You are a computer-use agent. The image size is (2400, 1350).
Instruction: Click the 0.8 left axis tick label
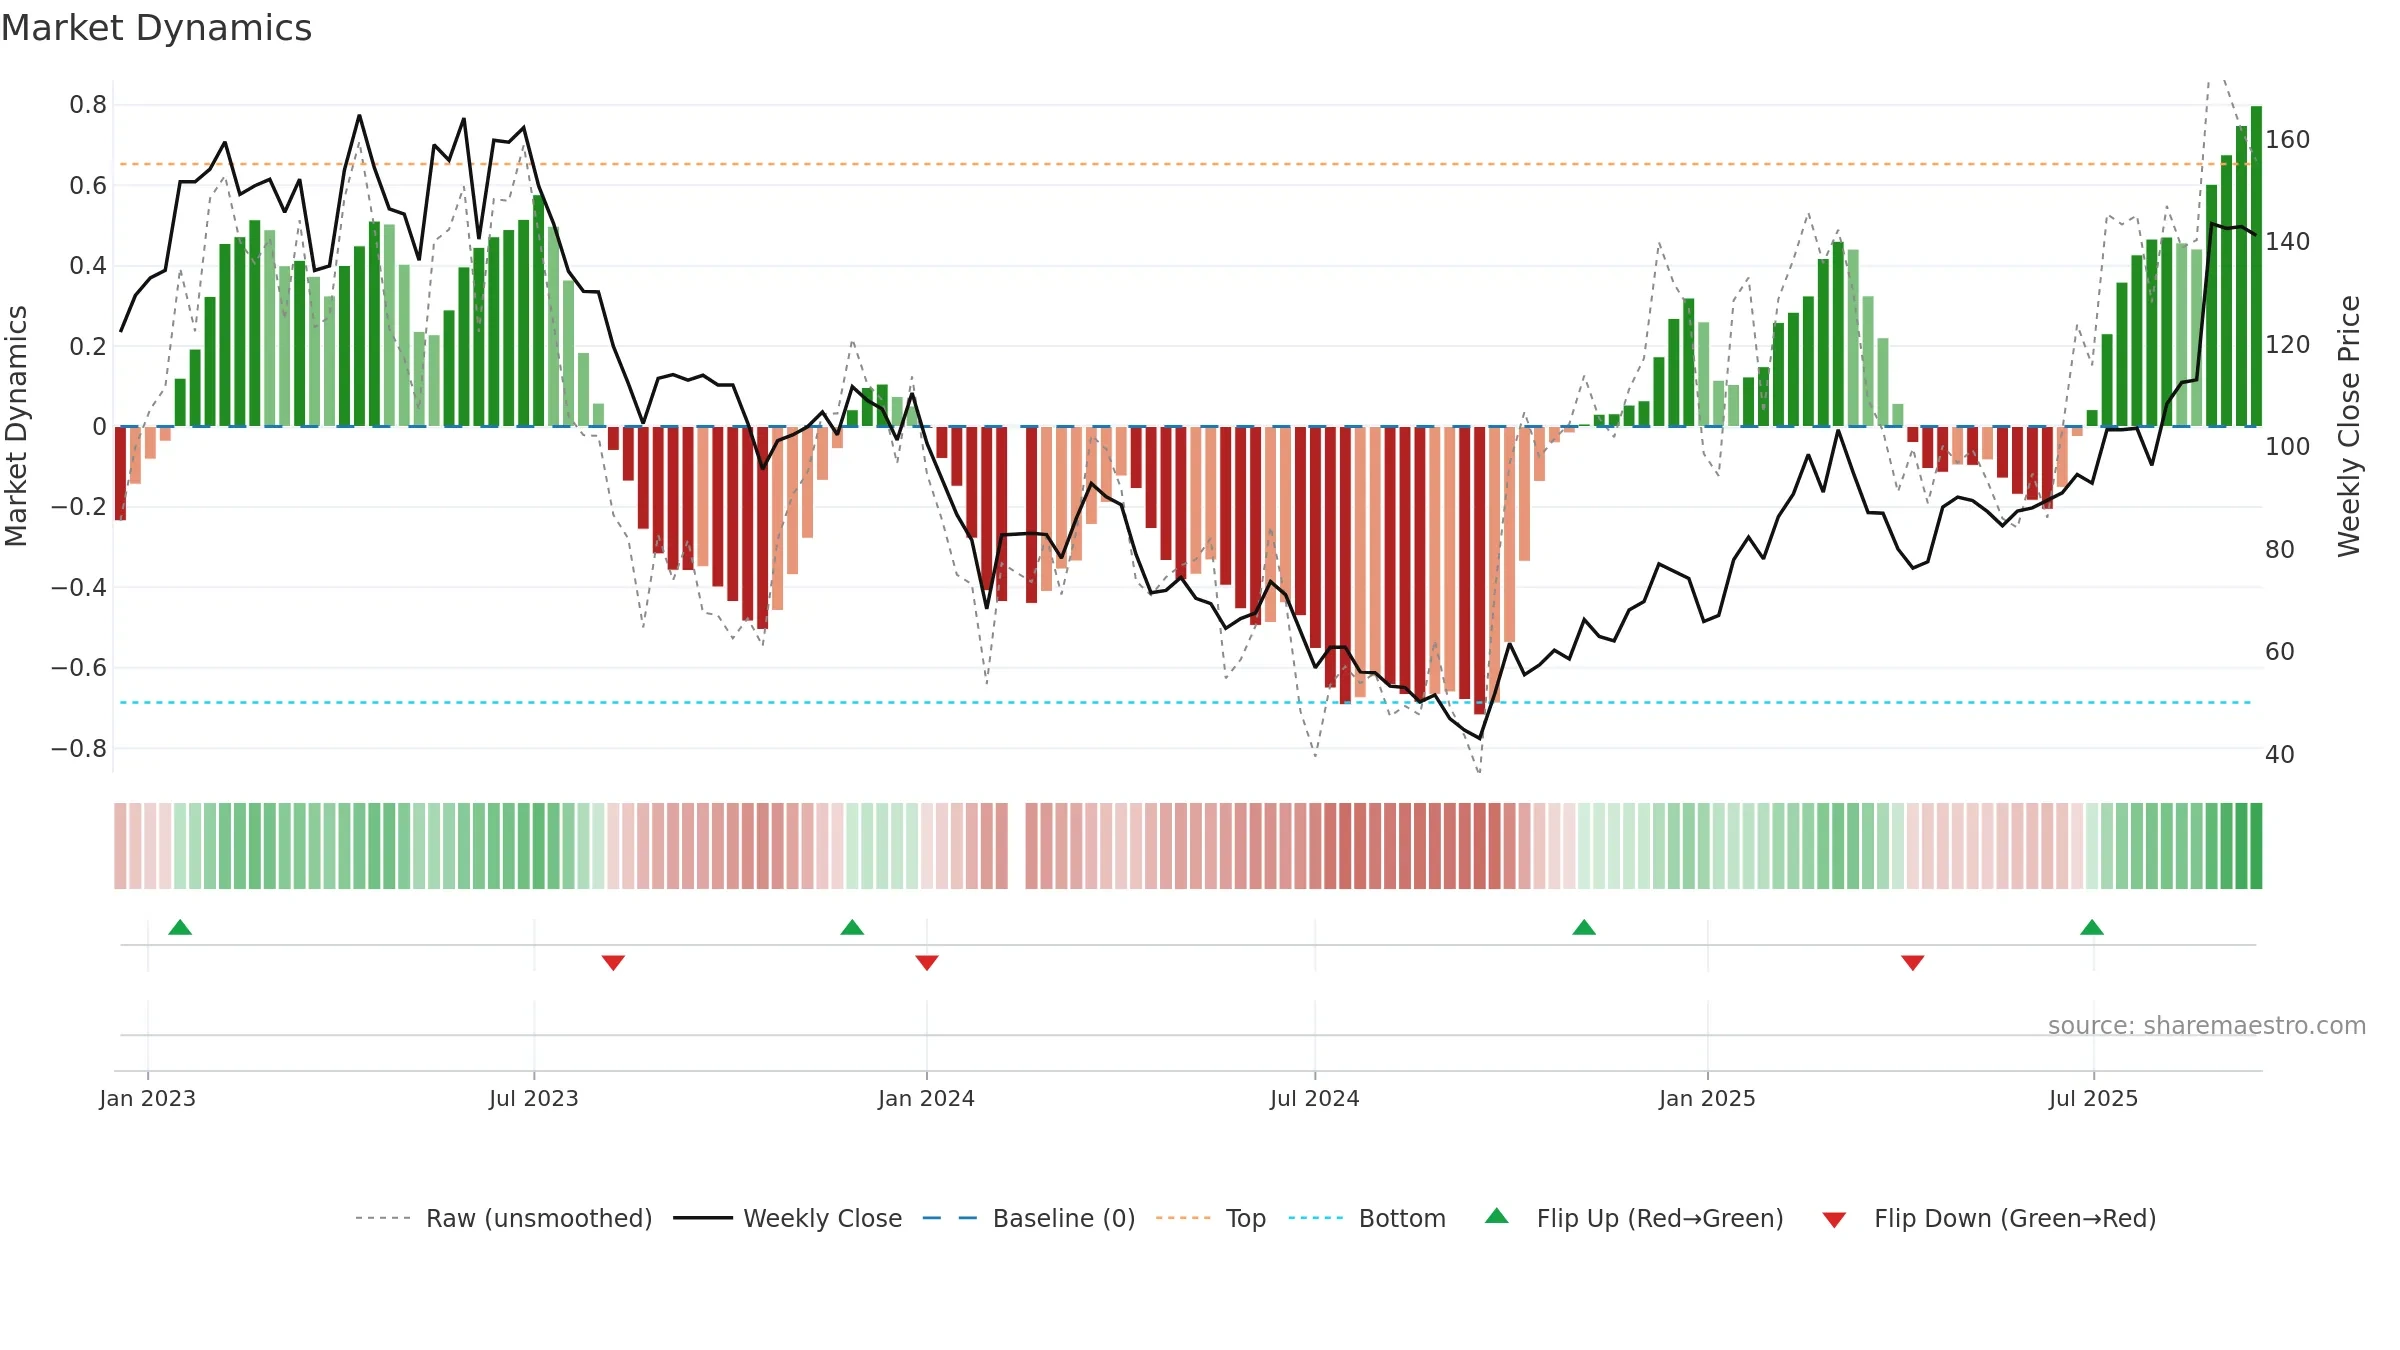point(88,105)
